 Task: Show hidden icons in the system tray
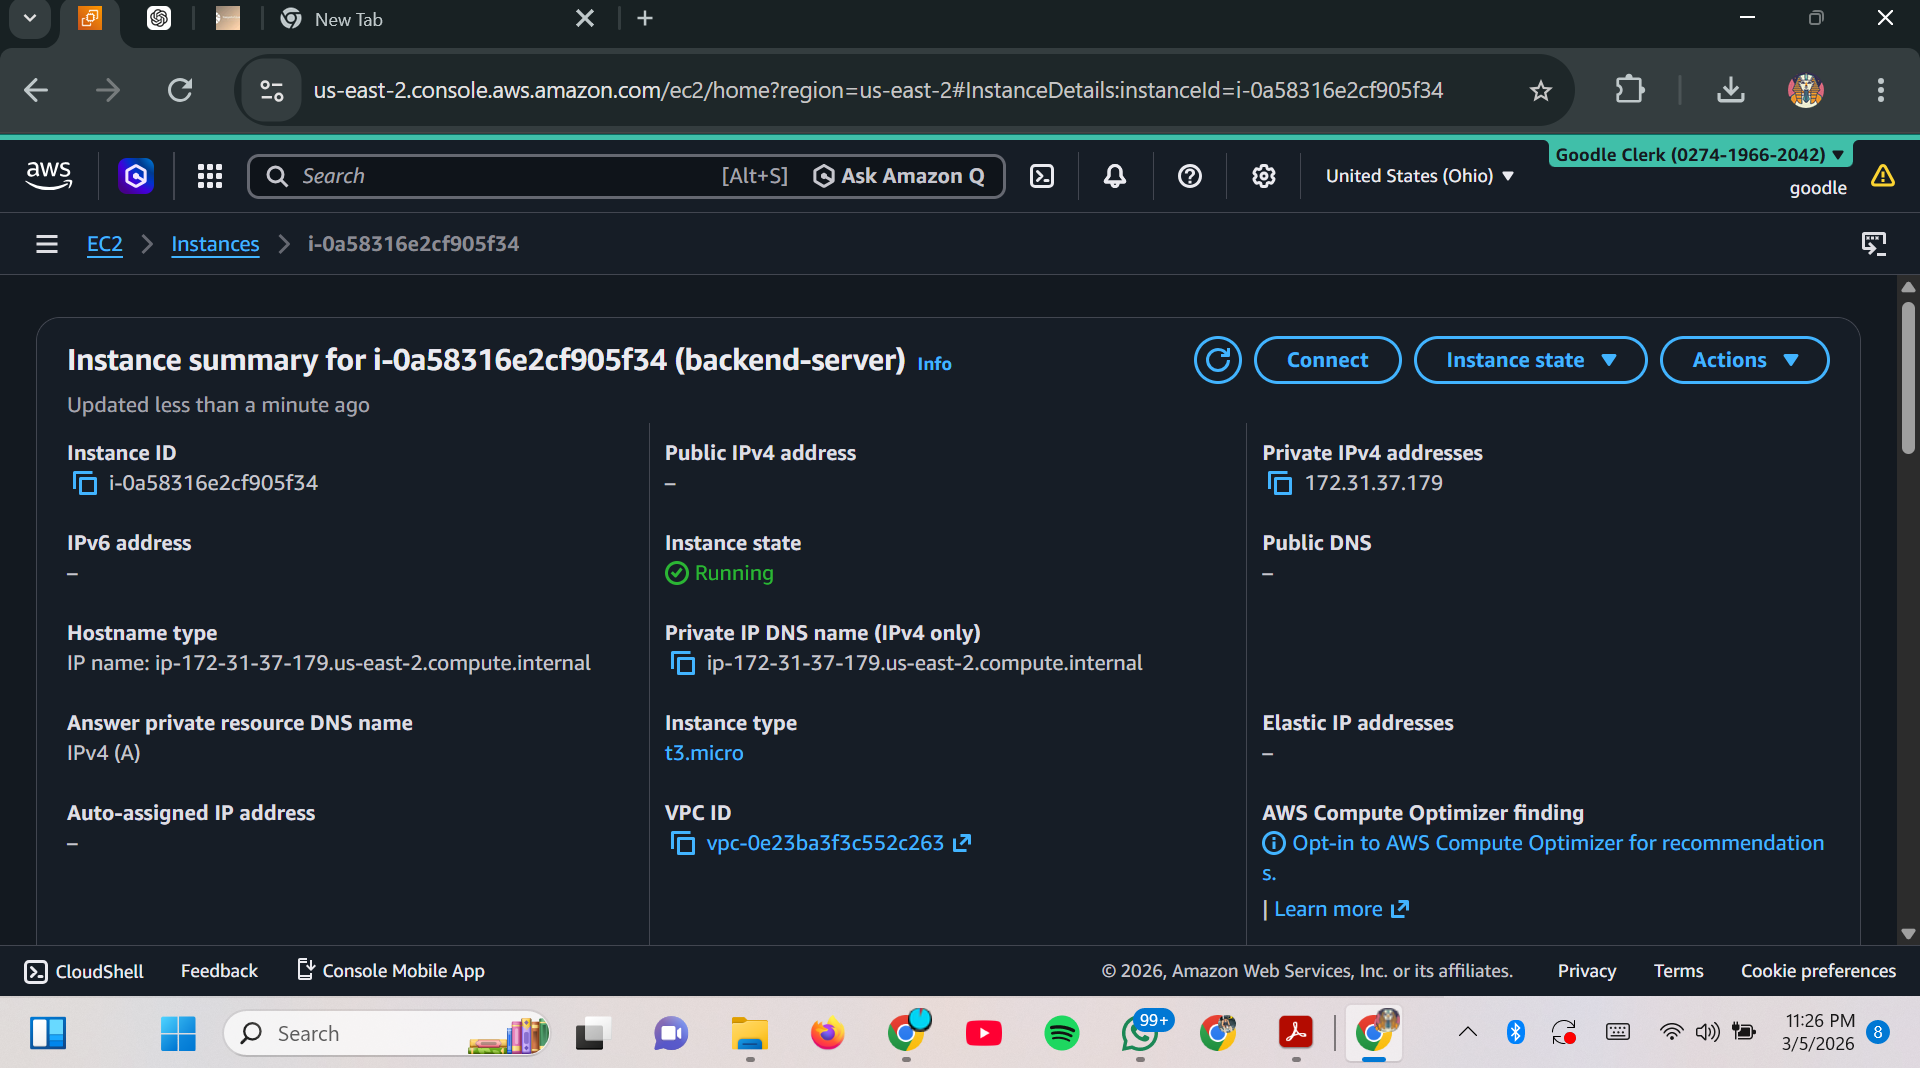1467,1032
